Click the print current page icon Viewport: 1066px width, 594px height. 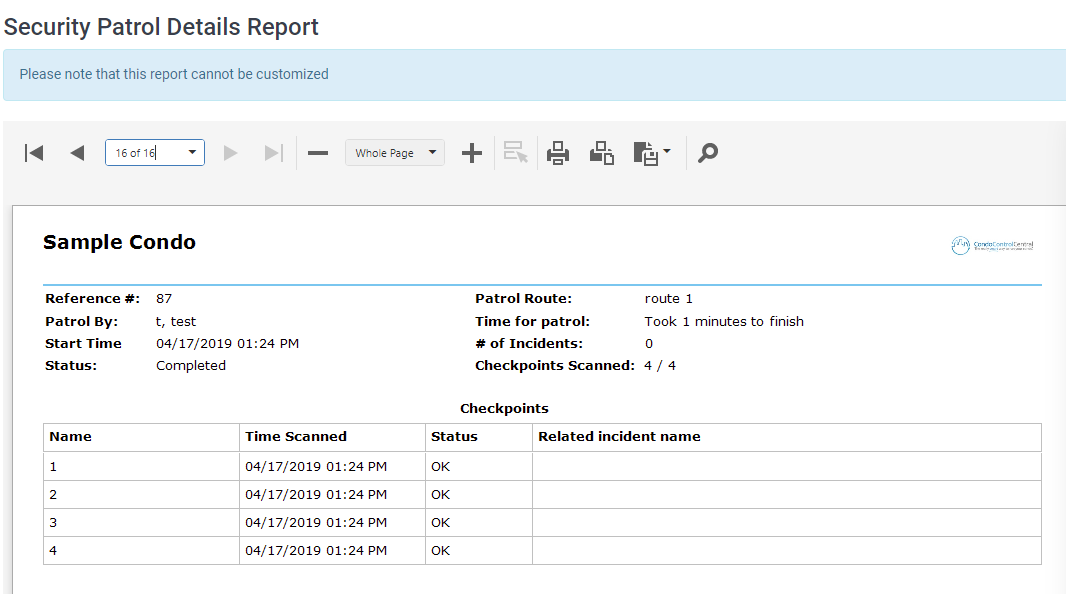pyautogui.click(x=601, y=153)
